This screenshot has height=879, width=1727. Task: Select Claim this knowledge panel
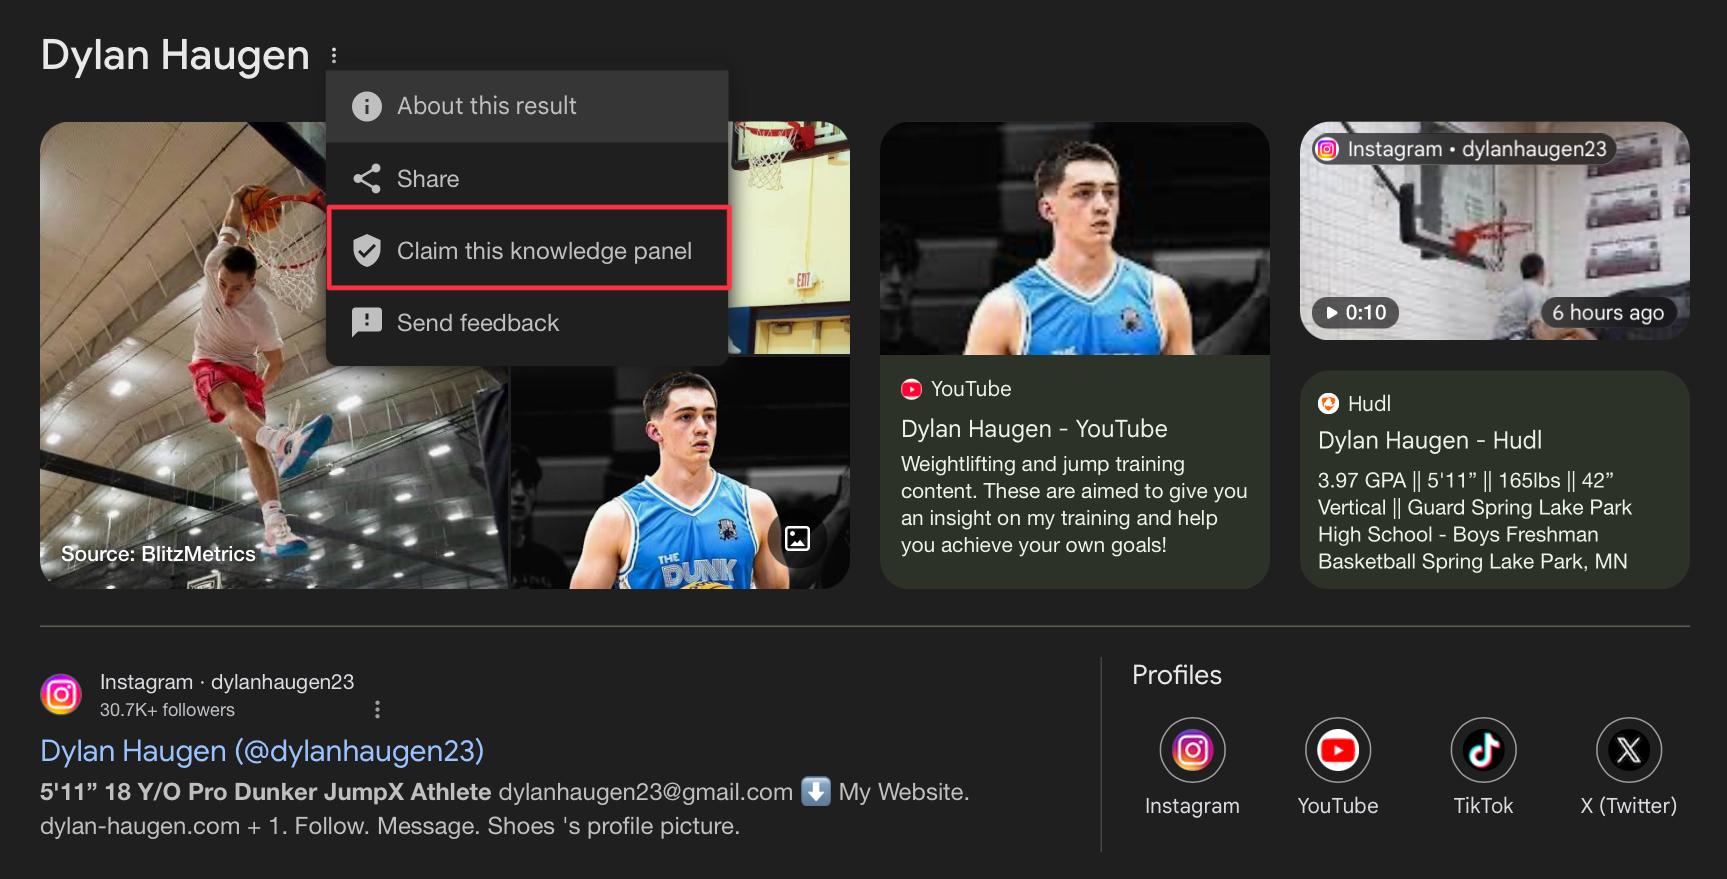(x=529, y=250)
